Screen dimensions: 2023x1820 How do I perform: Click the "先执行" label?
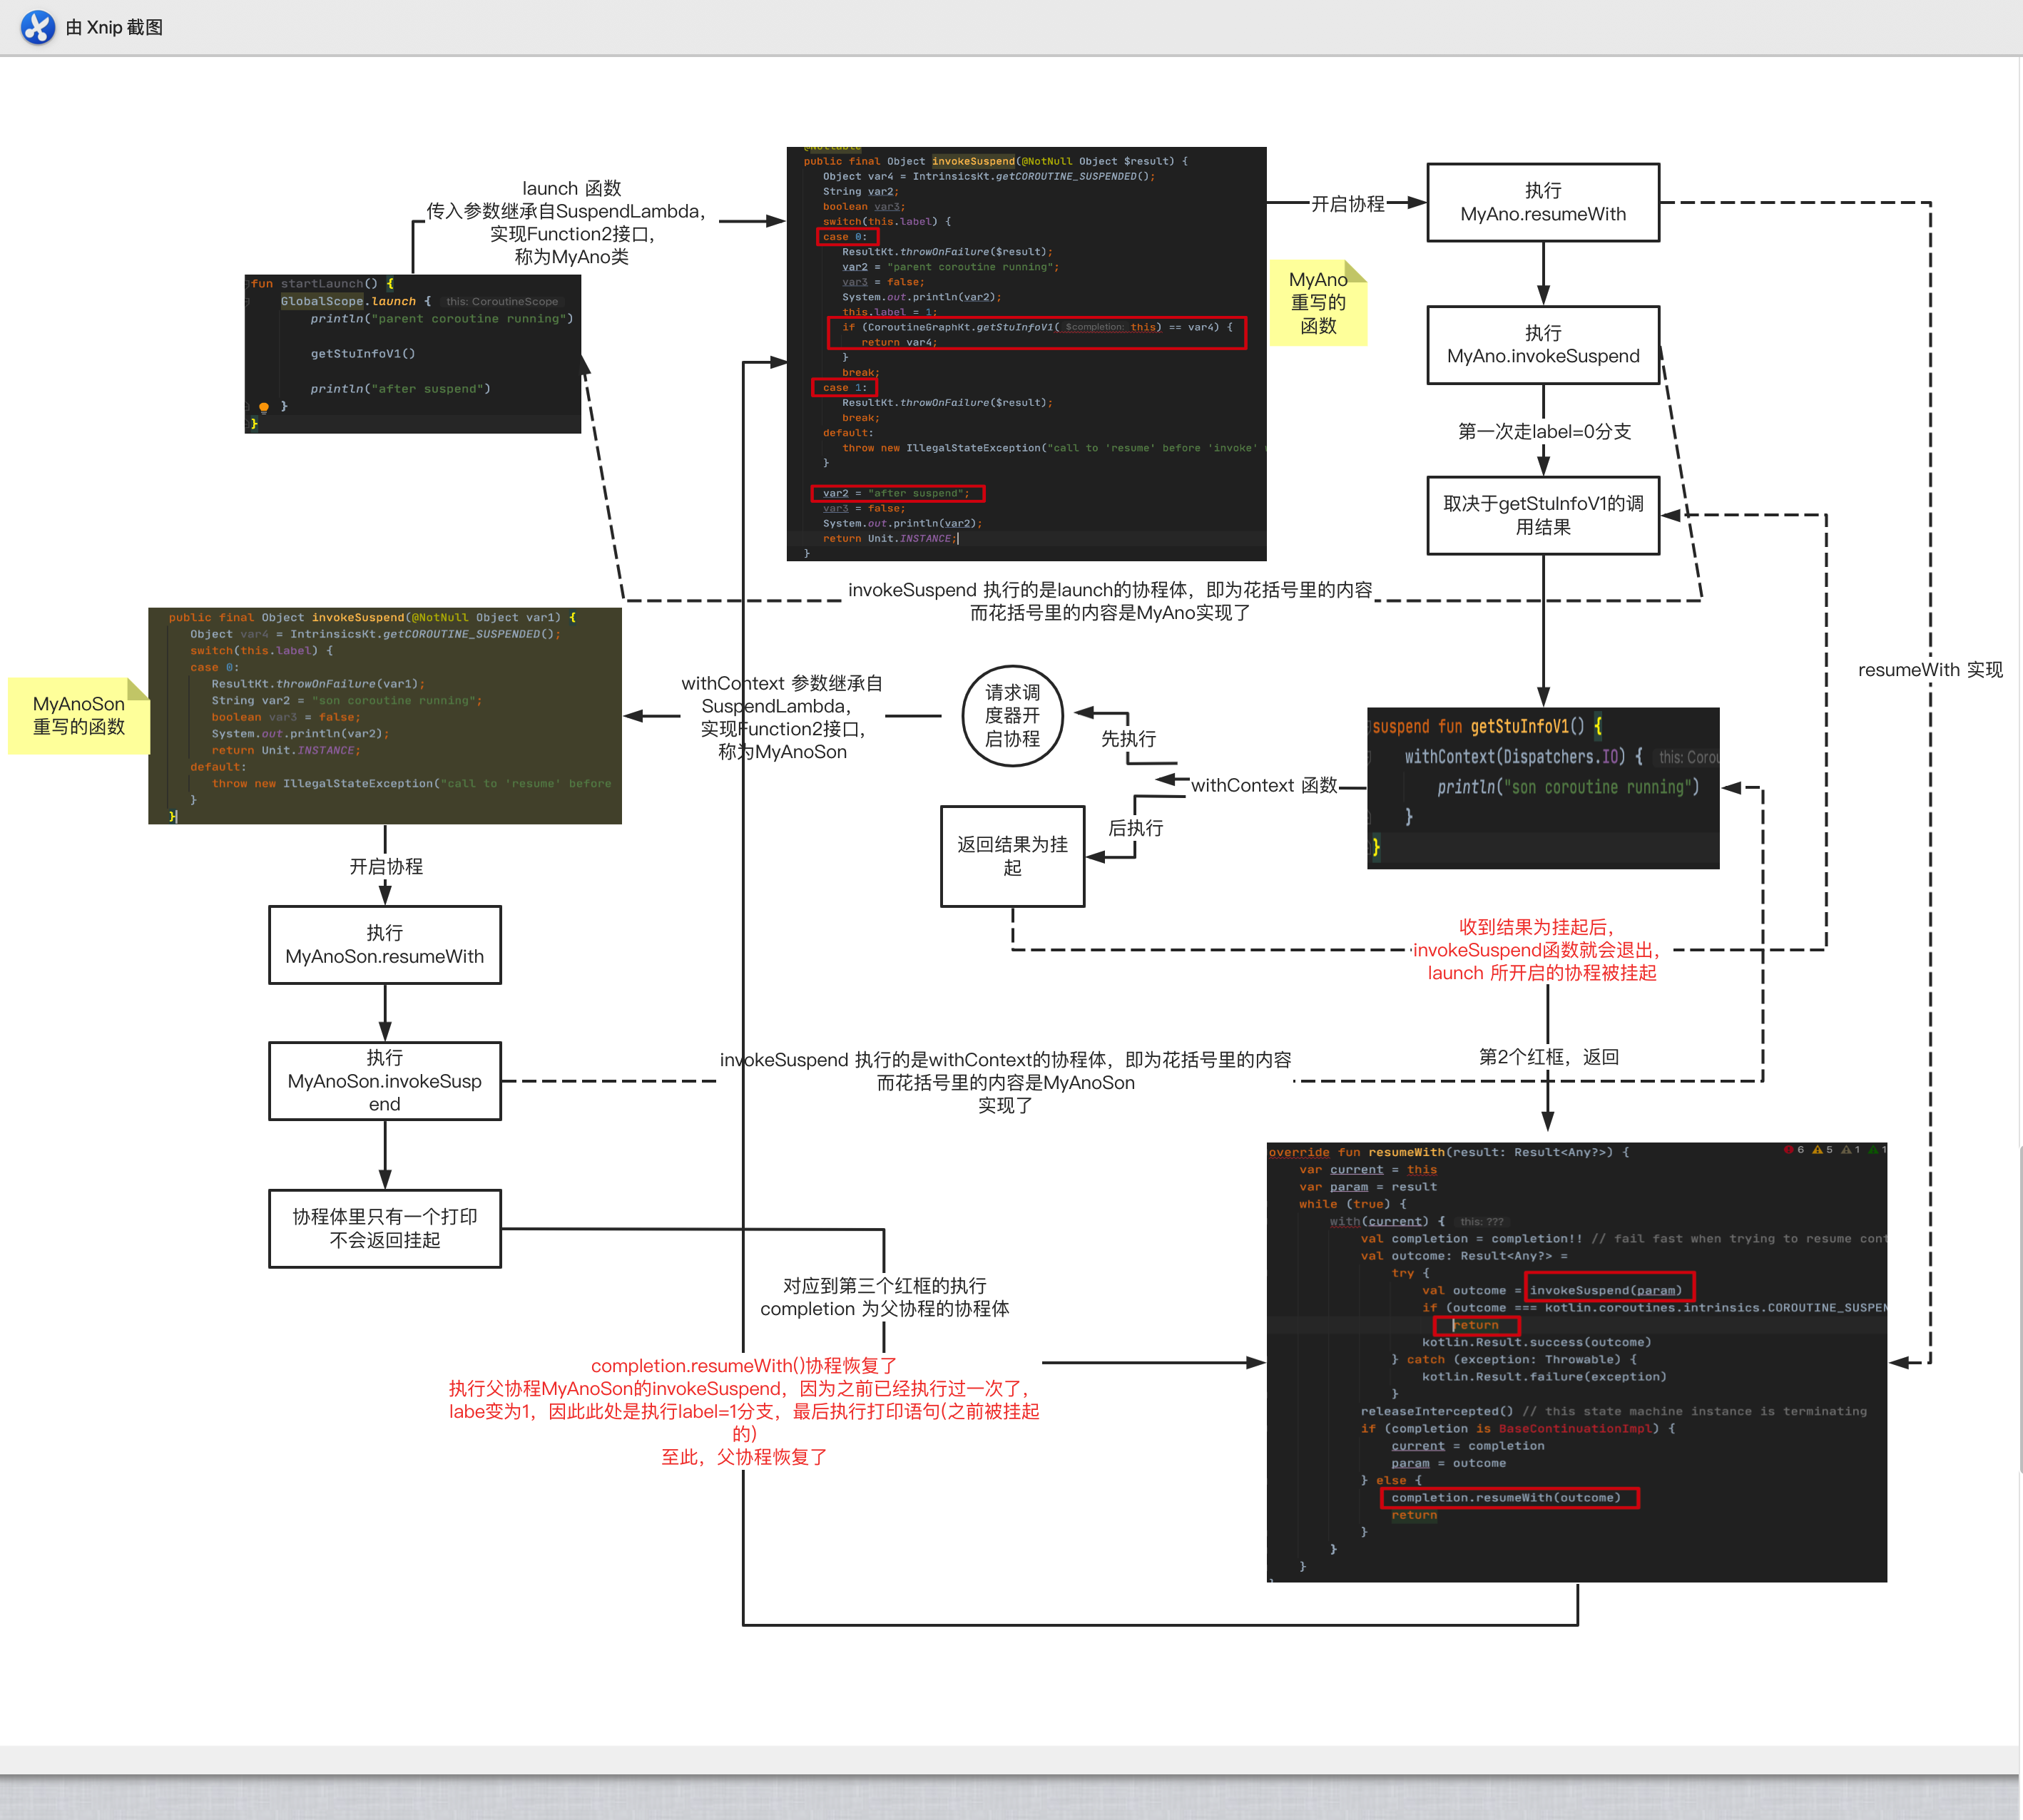1128,738
